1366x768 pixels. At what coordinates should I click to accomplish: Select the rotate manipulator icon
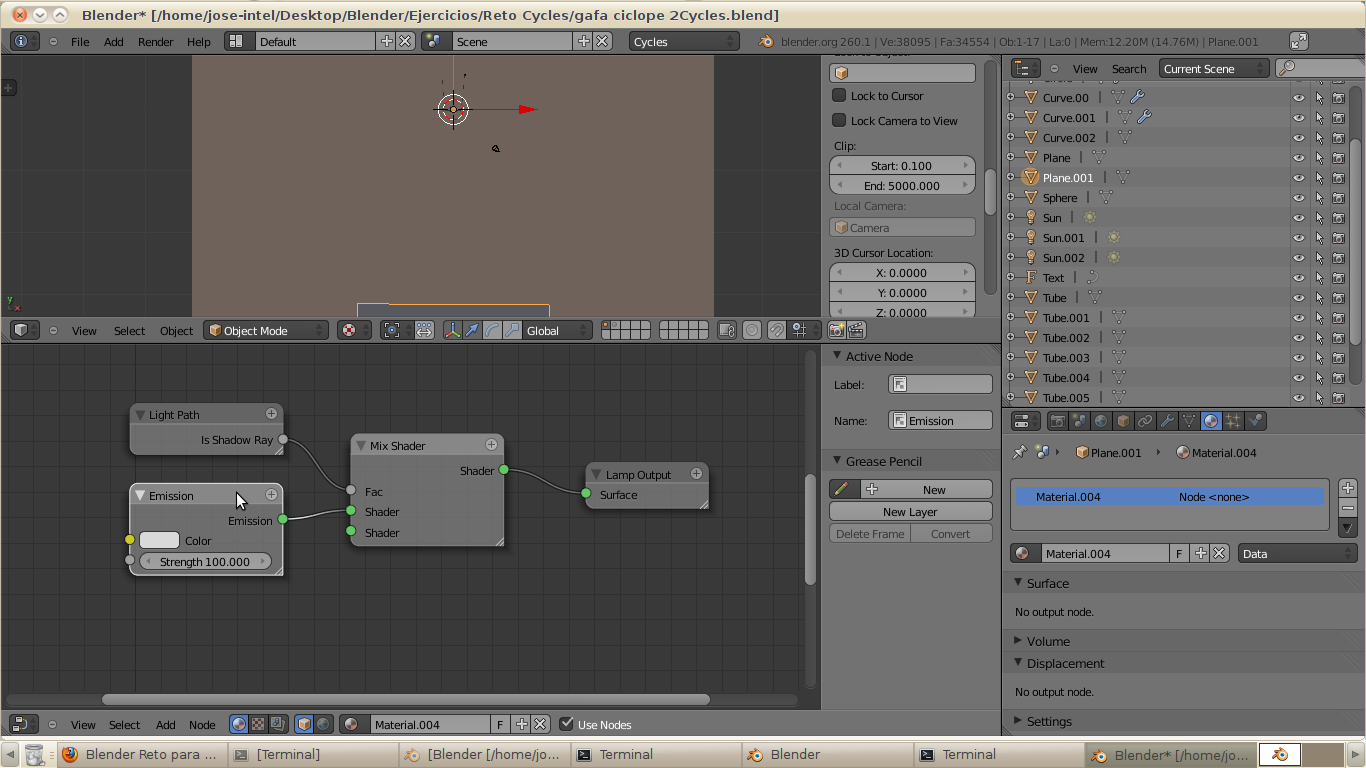[x=493, y=330]
